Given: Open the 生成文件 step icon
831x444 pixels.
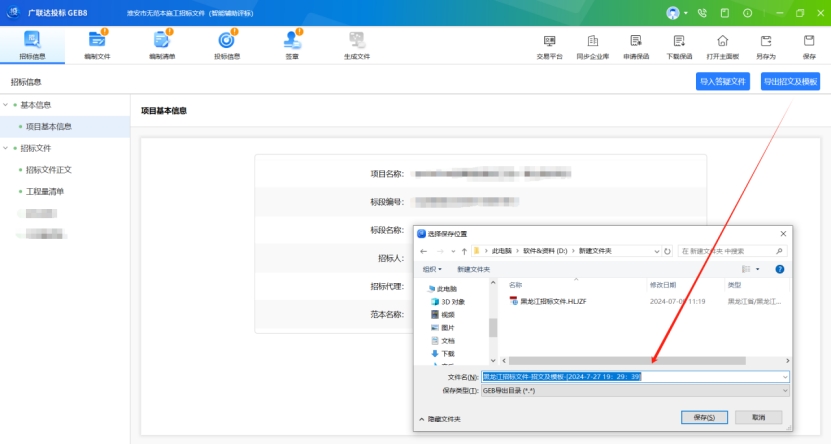Looking at the screenshot, I should pyautogui.click(x=357, y=42).
